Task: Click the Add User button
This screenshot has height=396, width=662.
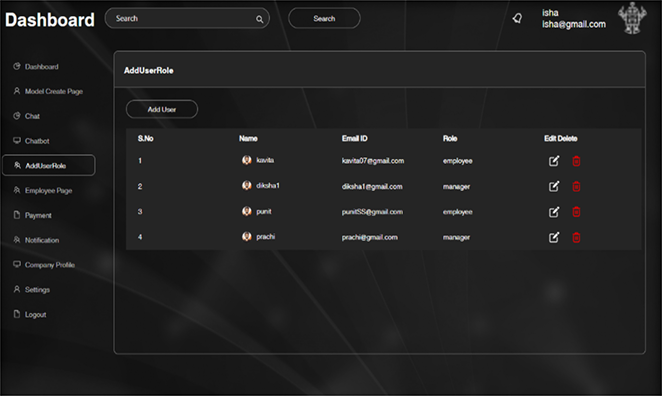Action: click(x=162, y=109)
